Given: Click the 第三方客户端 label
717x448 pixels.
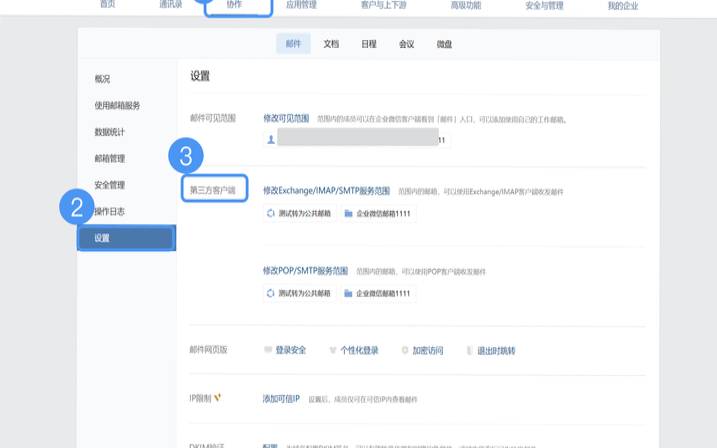Looking at the screenshot, I should (x=213, y=190).
